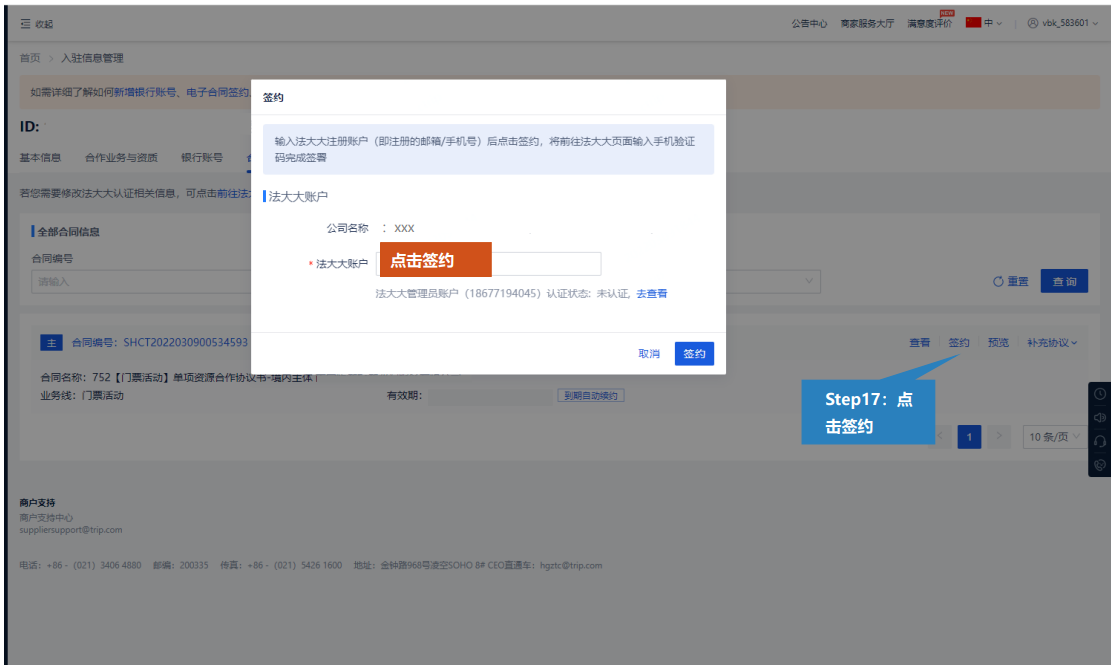The image size is (1111, 668).
Task: Click the user avatar icon in header
Action: point(1031,24)
